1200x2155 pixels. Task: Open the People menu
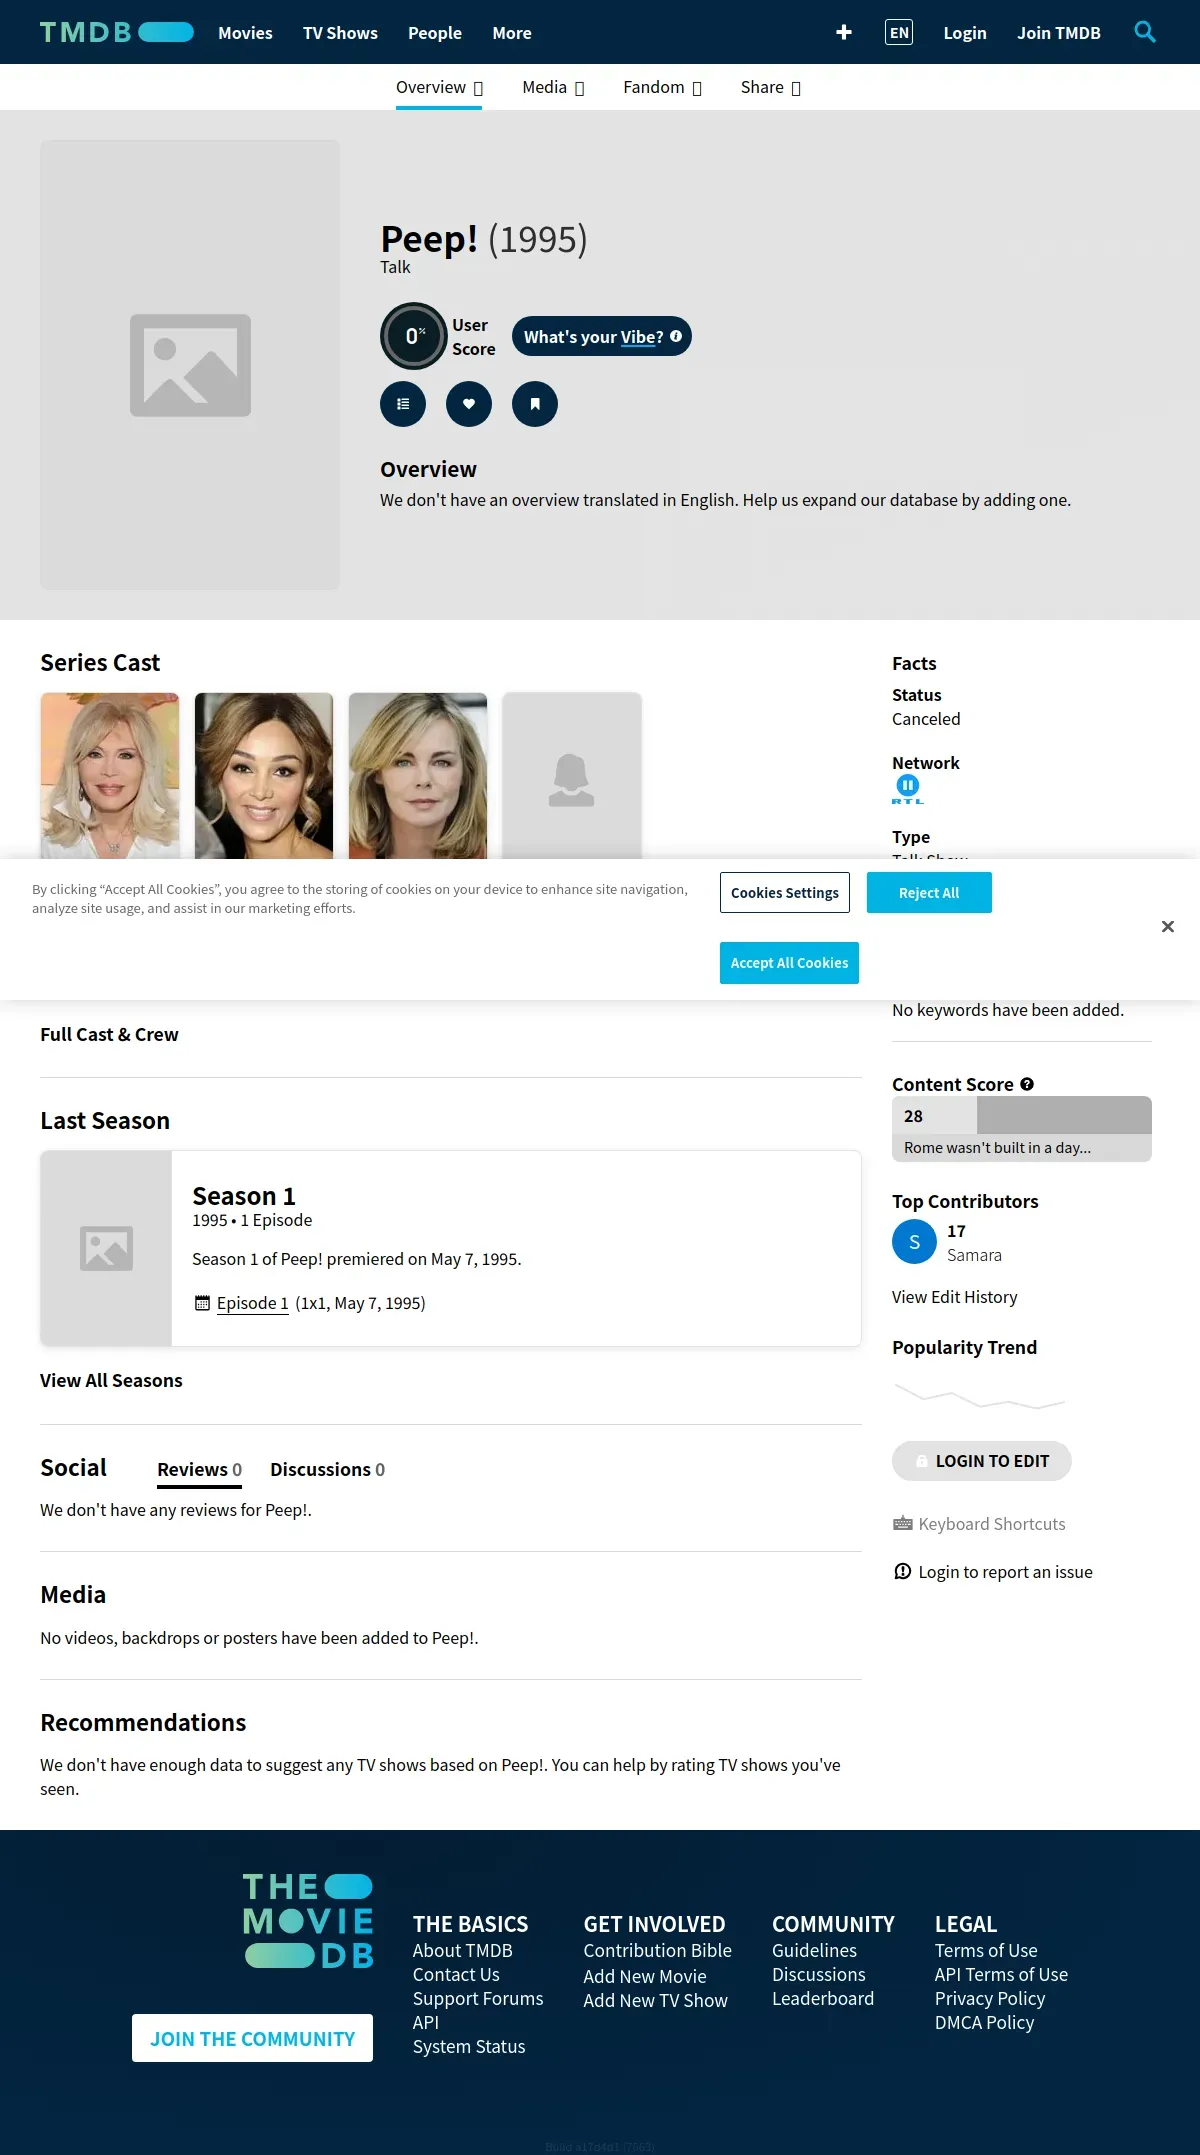click(x=435, y=33)
